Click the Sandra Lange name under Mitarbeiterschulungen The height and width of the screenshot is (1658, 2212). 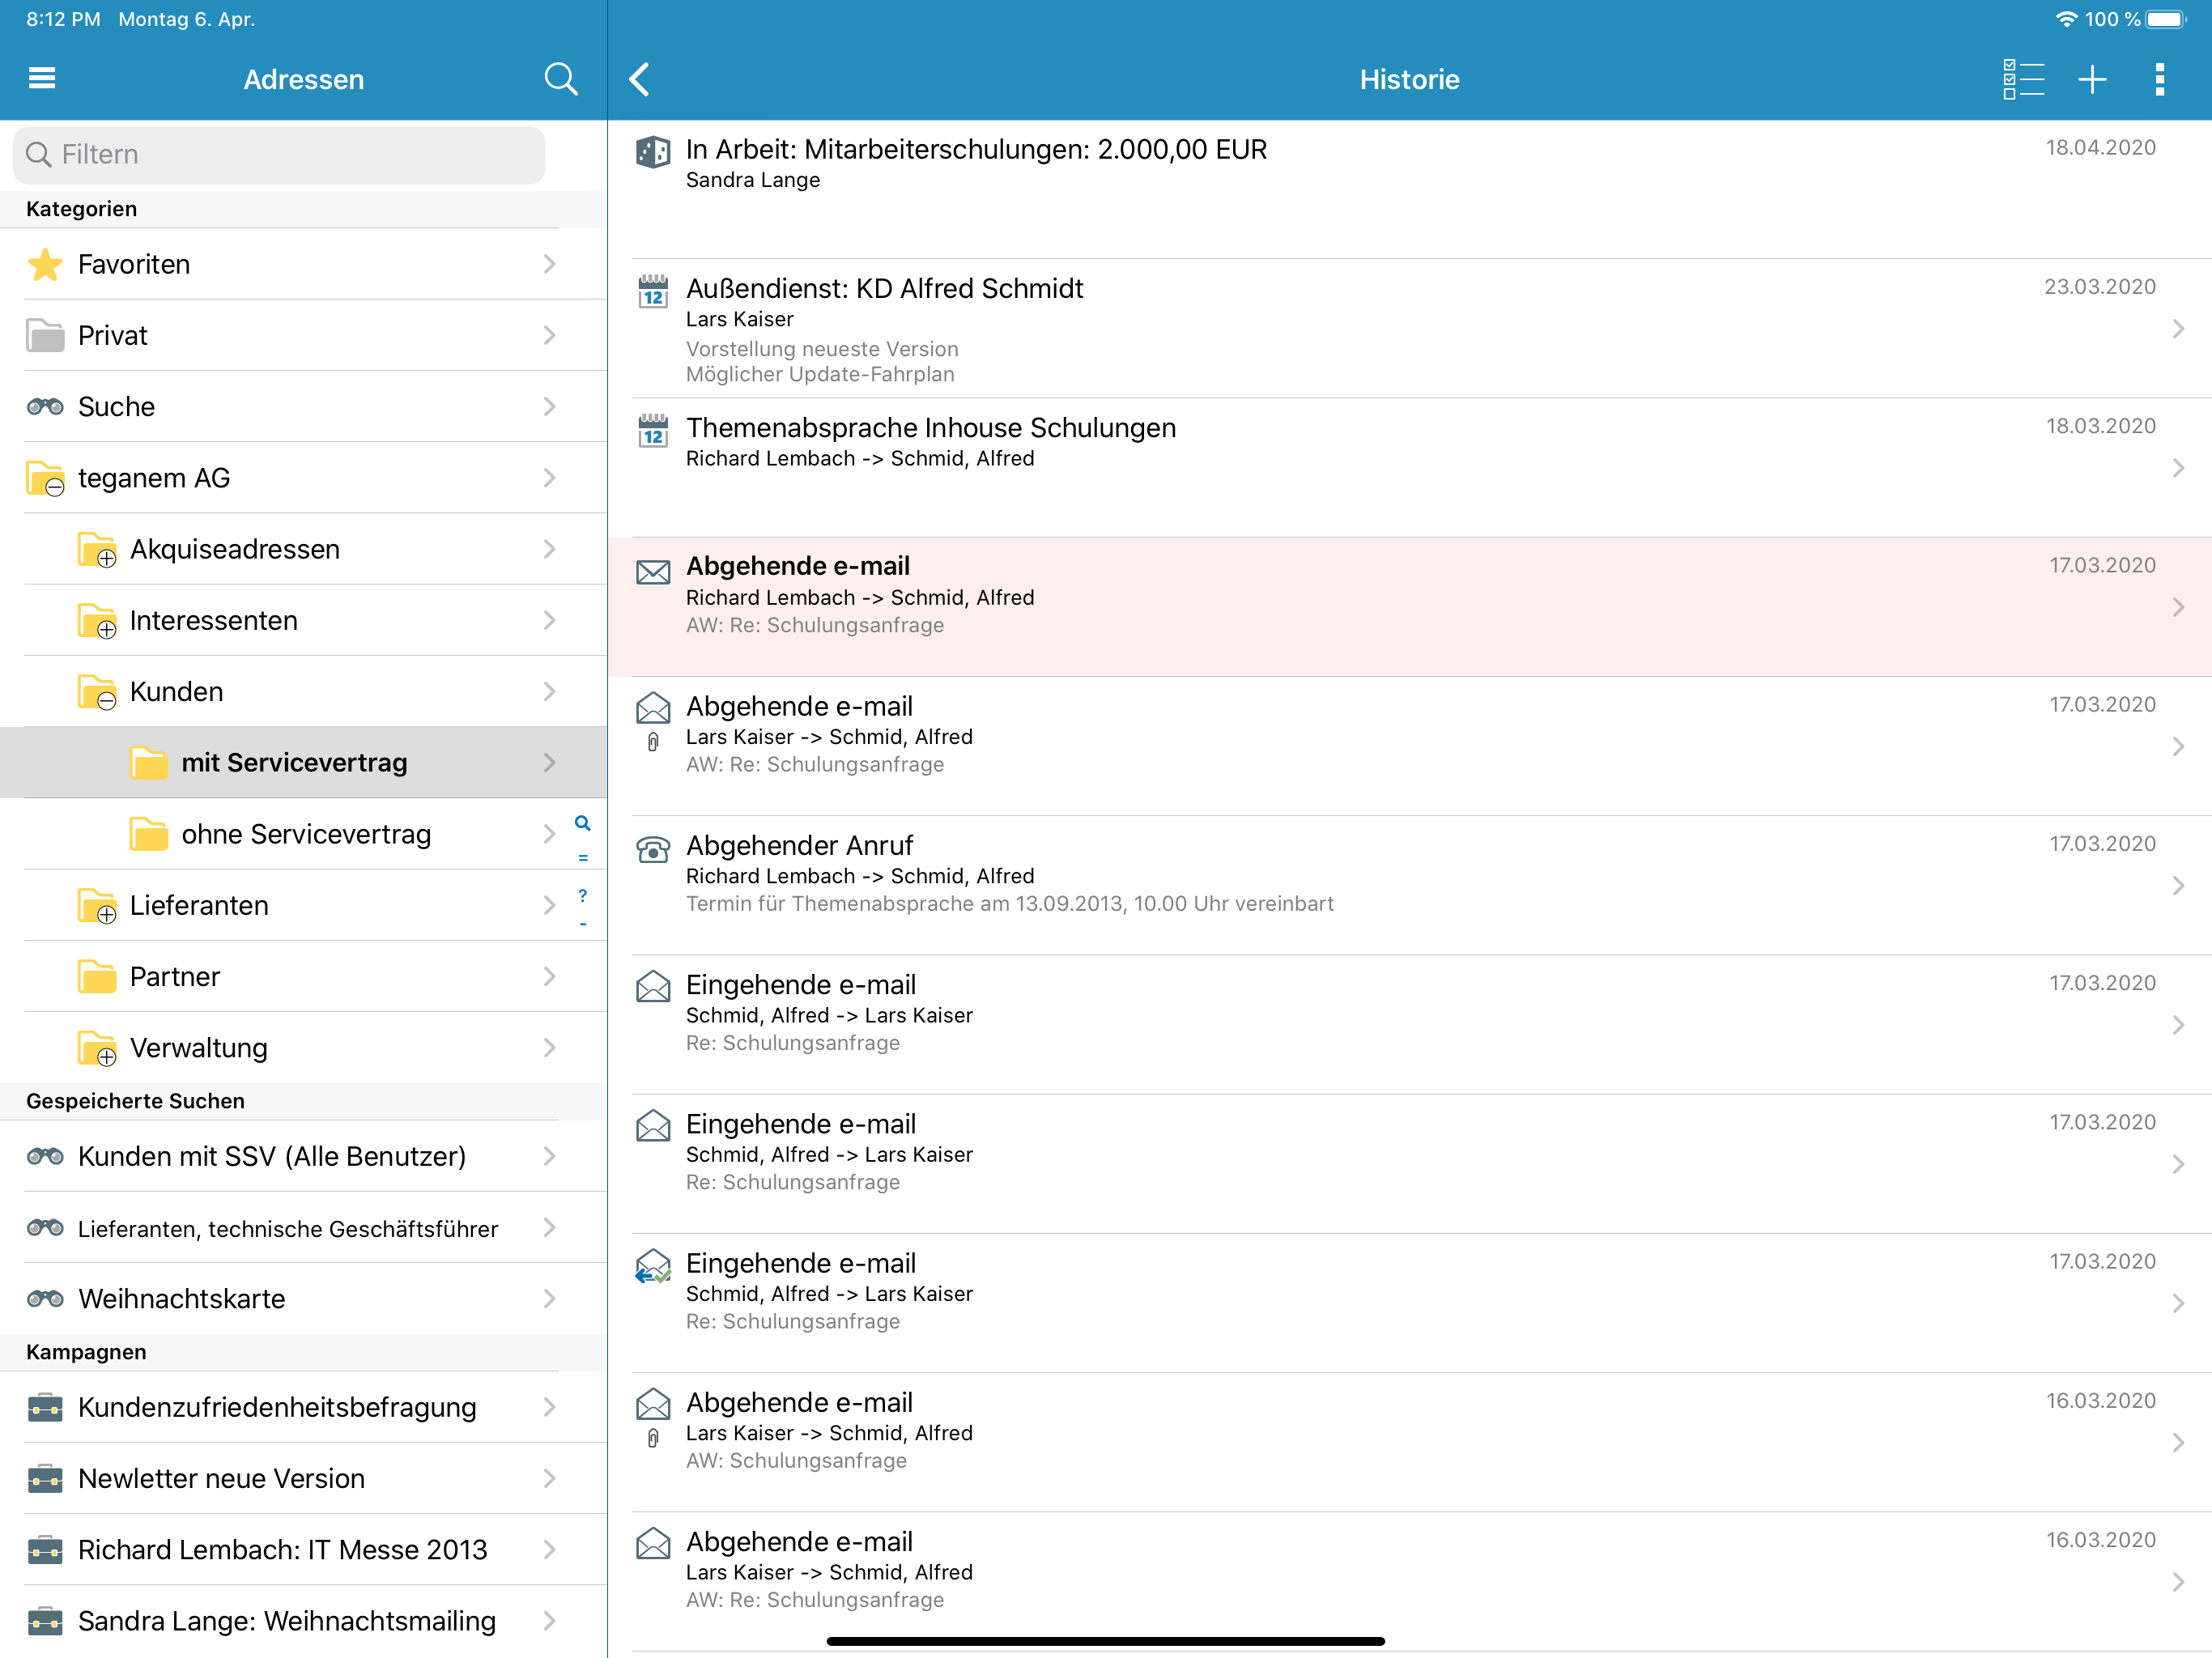(753, 180)
